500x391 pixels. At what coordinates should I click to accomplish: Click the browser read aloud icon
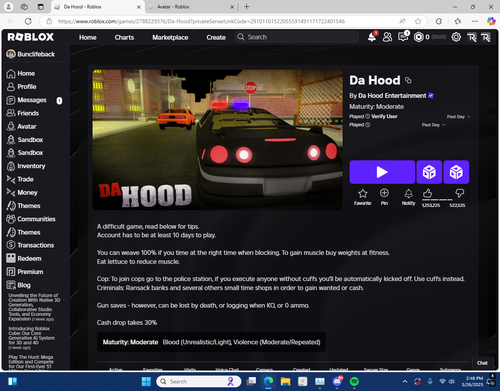point(403,21)
